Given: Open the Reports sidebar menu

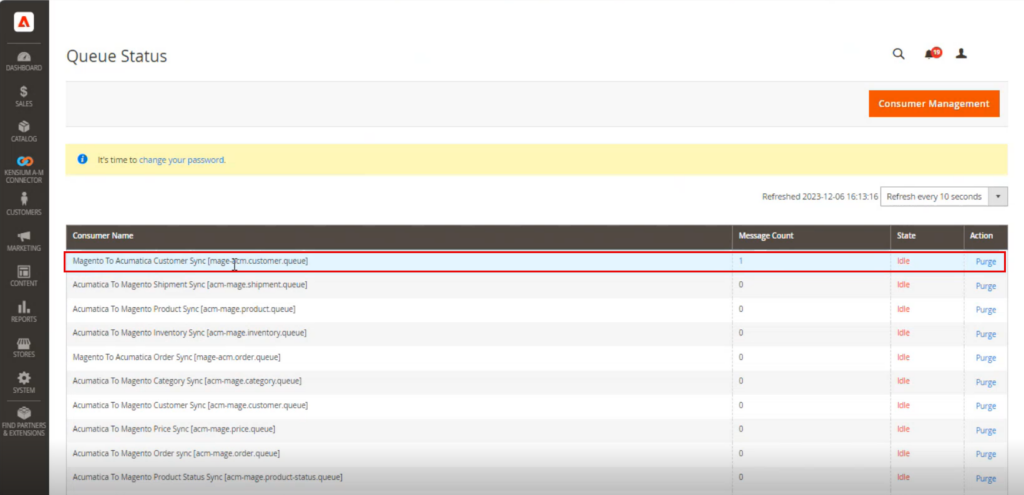Looking at the screenshot, I should [x=24, y=312].
